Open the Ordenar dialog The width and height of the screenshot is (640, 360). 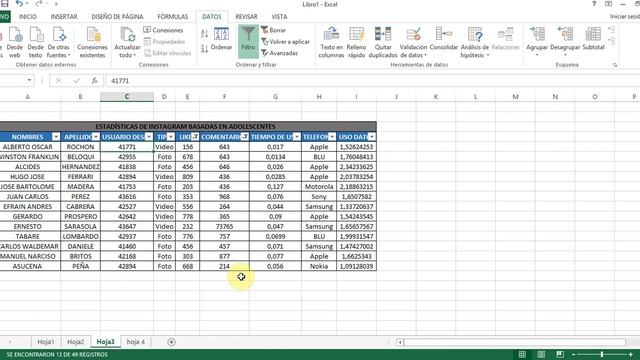(x=222, y=40)
